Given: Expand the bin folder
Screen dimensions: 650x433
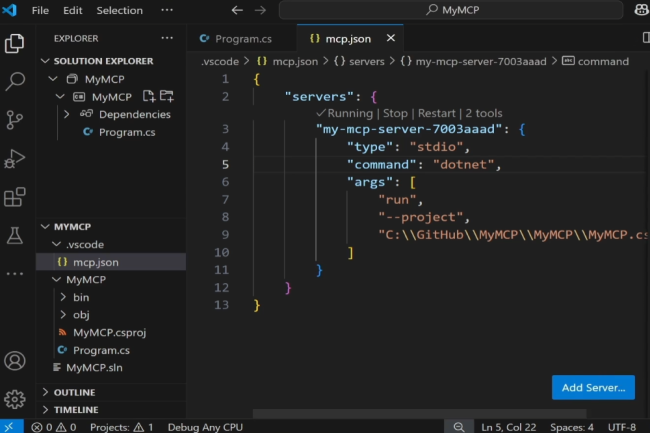Looking at the screenshot, I should coord(61,297).
